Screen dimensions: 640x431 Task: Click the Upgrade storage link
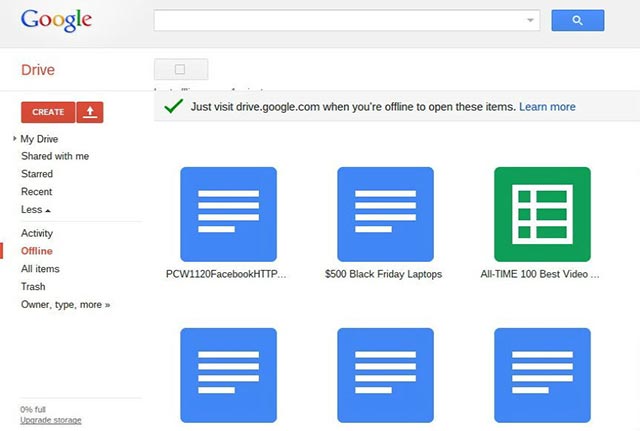[x=51, y=420]
